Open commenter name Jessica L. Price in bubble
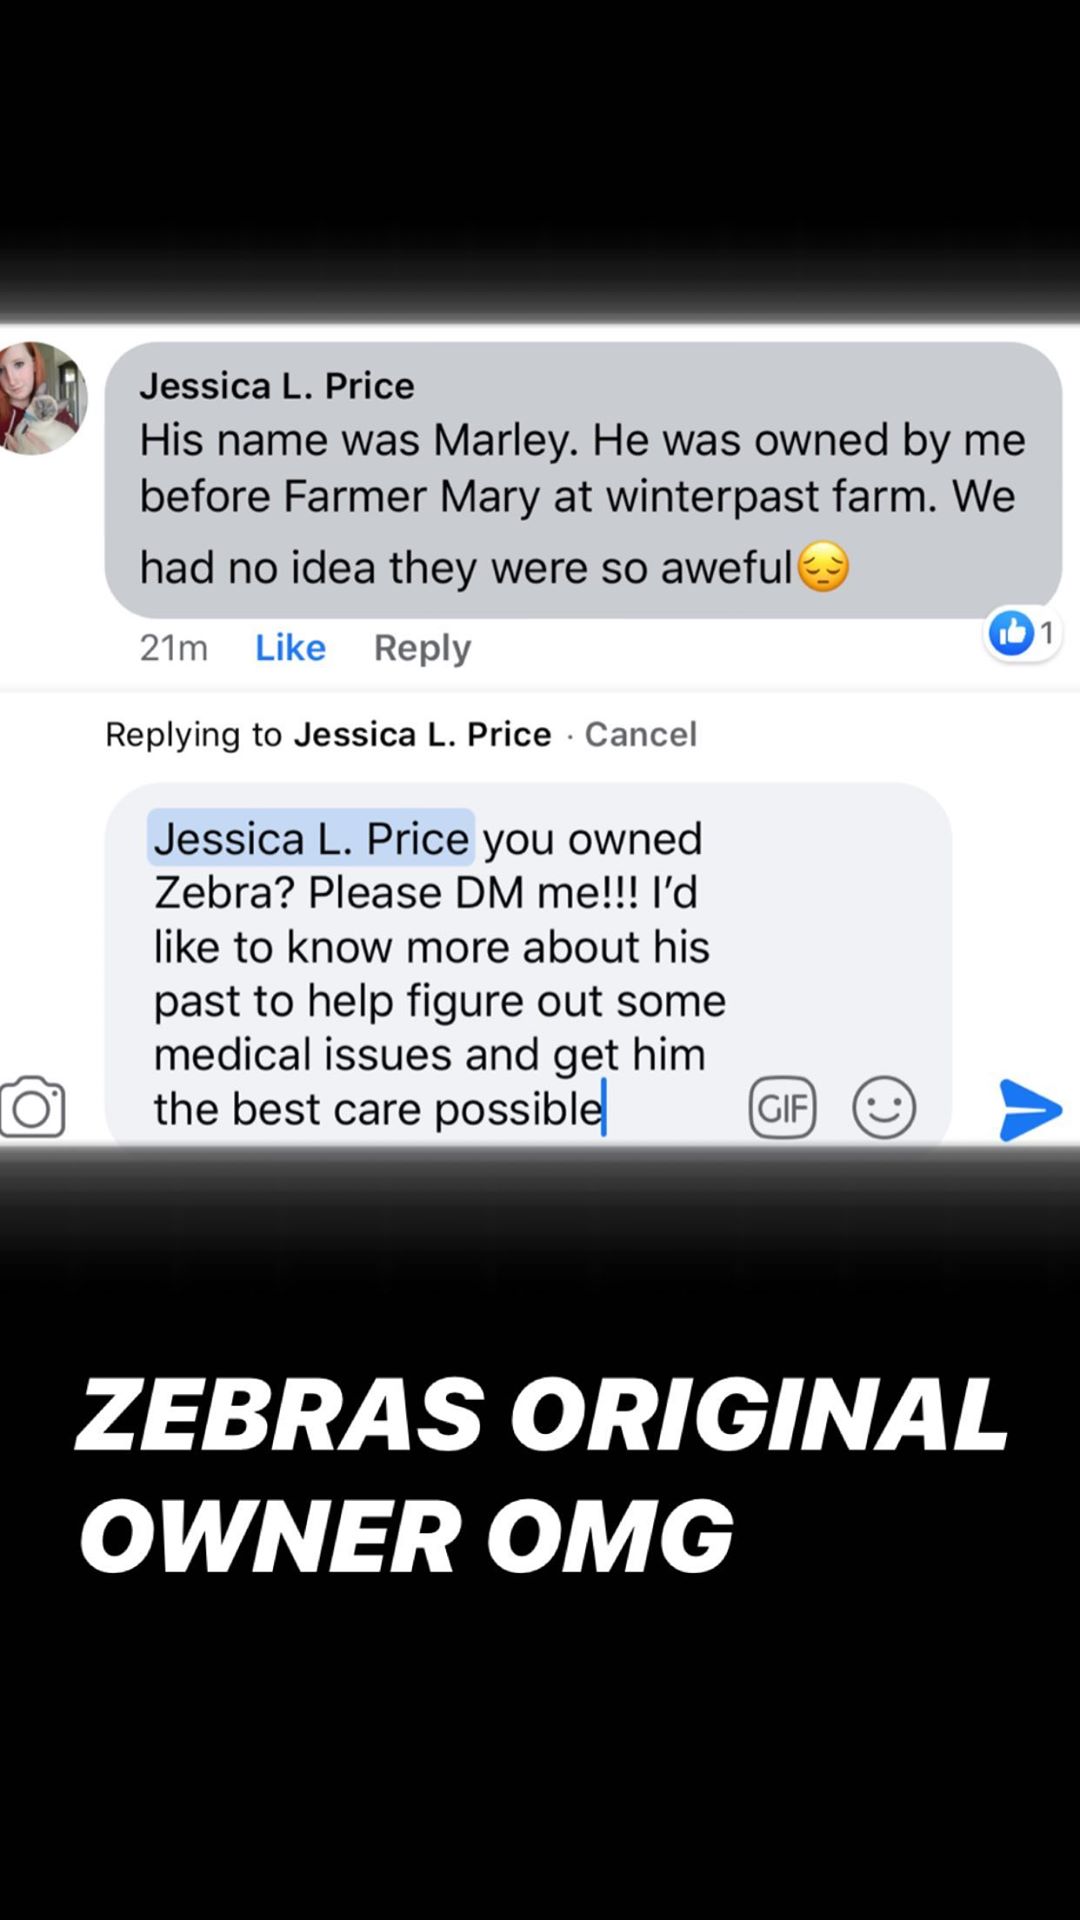 277,386
